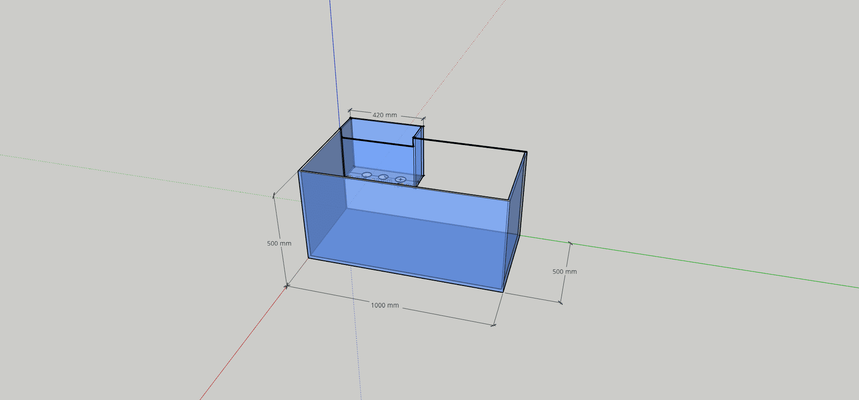Screen dimensions: 859x400
Task: Click the 500 mm height dimension on left
Action: pyautogui.click(x=279, y=243)
